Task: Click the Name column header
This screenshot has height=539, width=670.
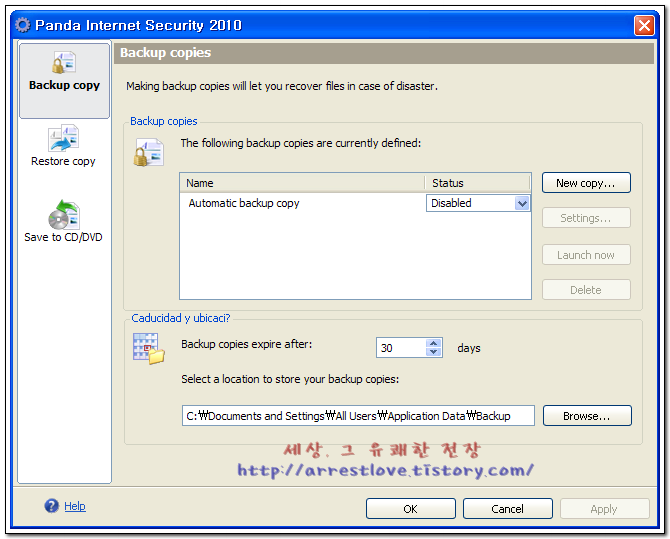Action: coord(303,183)
